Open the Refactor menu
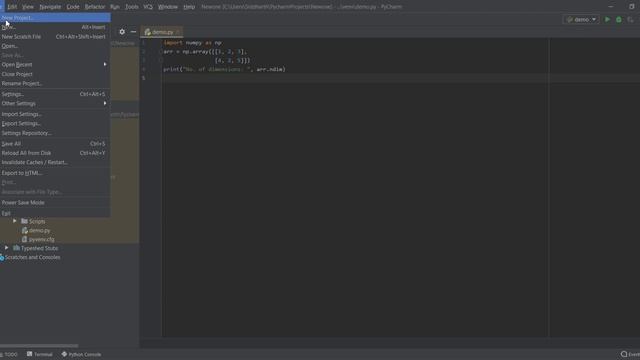 point(95,7)
